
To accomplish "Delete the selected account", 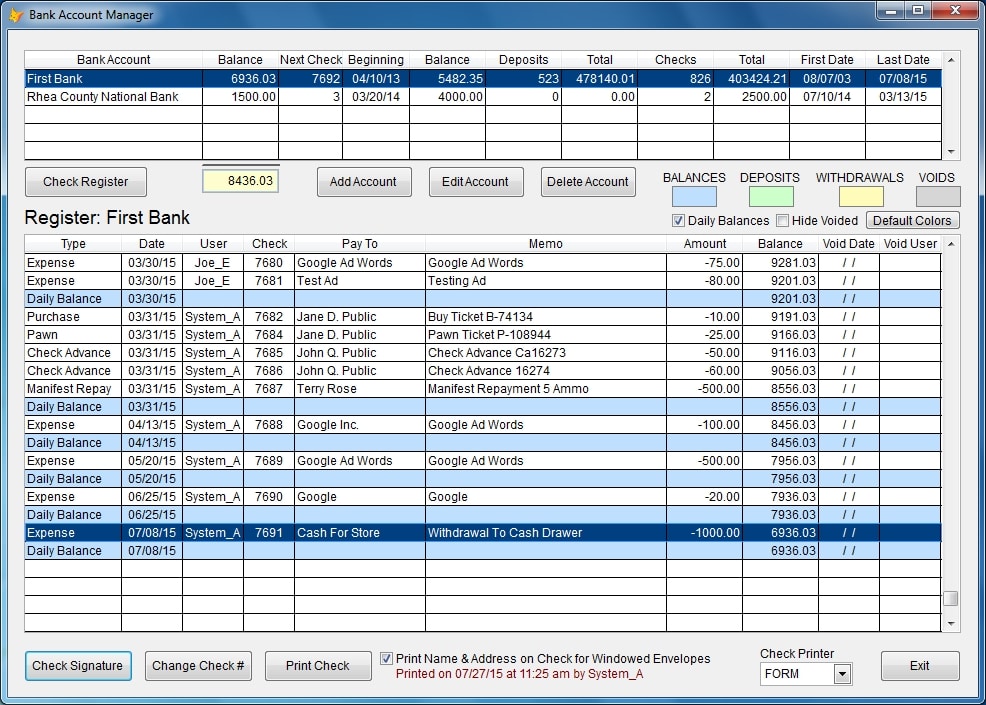I will (x=588, y=181).
